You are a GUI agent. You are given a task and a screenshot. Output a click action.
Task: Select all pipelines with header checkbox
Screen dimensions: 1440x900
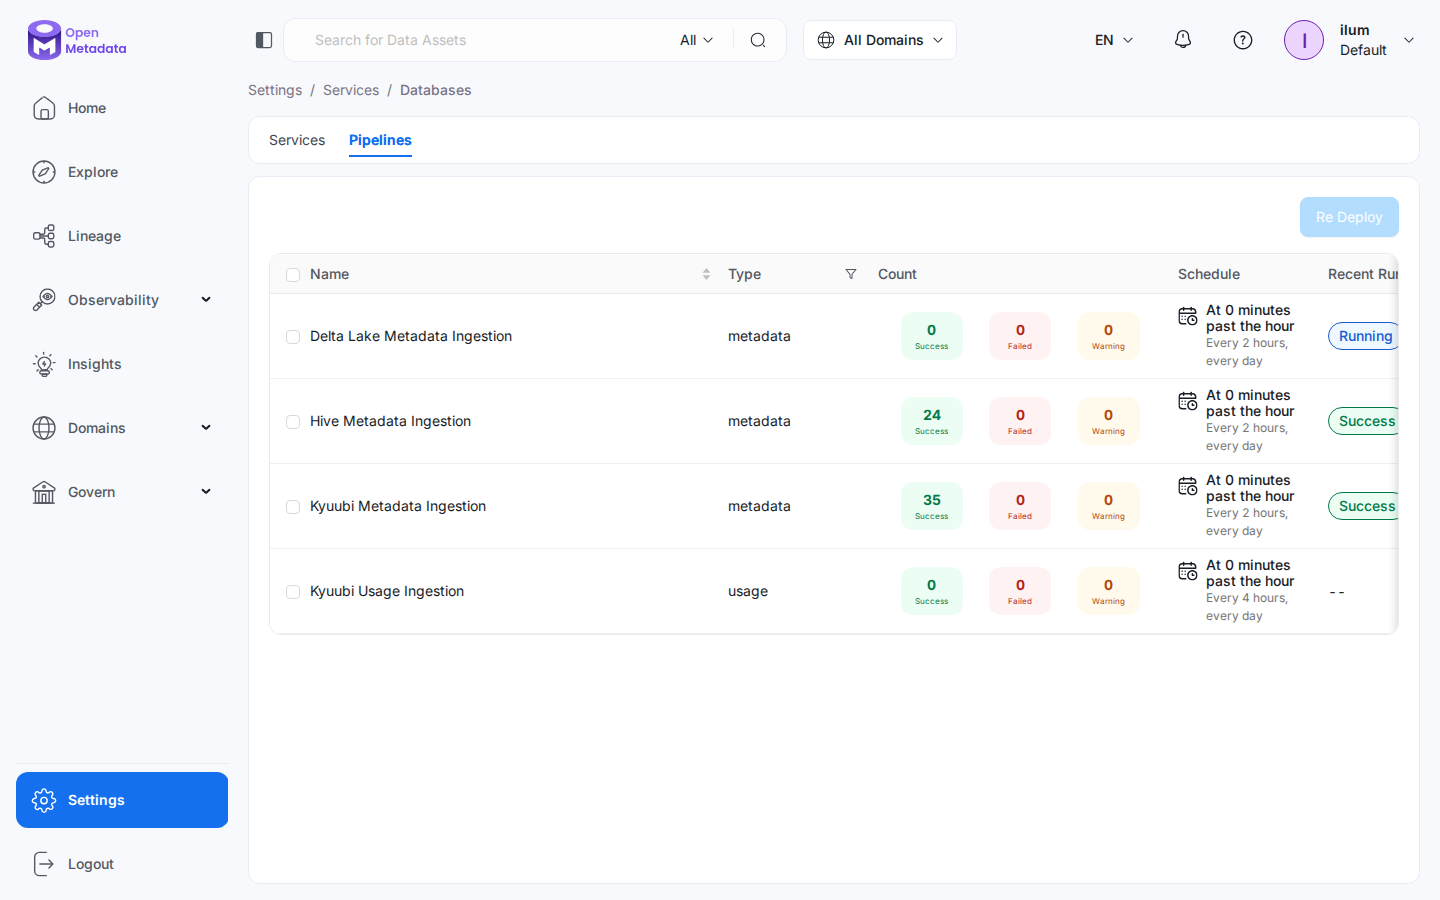coord(293,275)
